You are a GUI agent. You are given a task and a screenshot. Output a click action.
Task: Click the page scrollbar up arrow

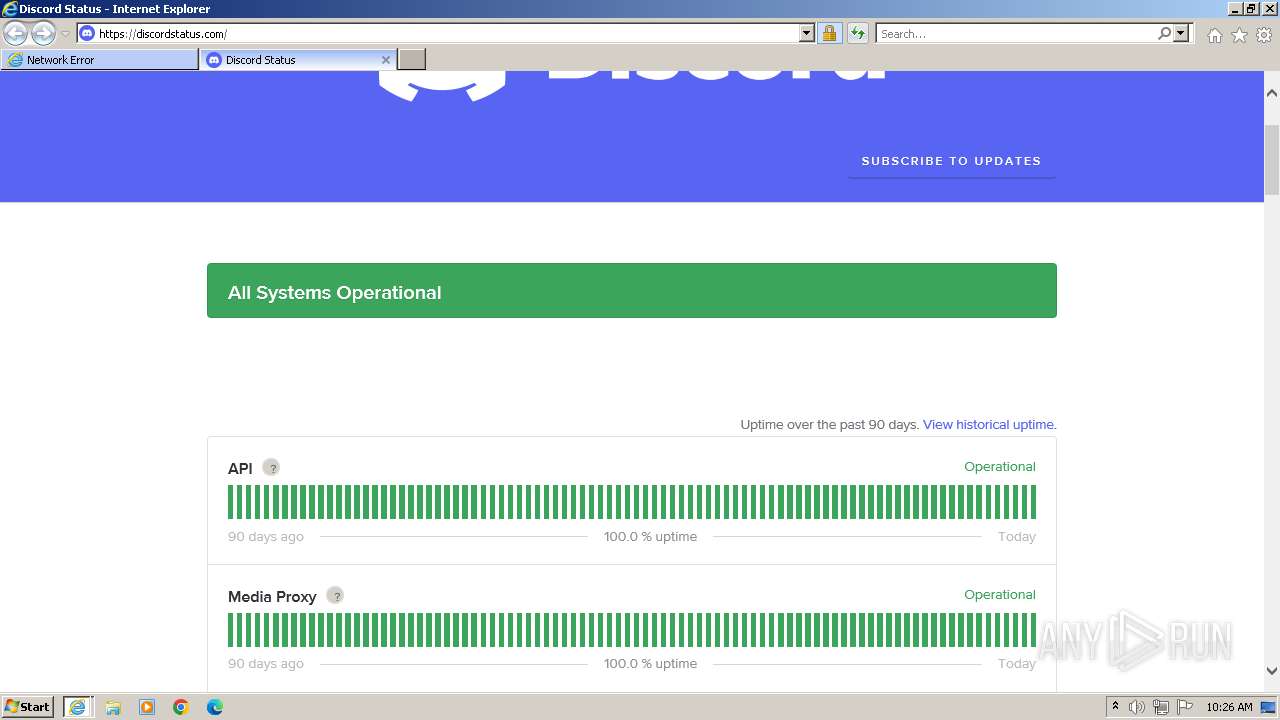[1272, 92]
